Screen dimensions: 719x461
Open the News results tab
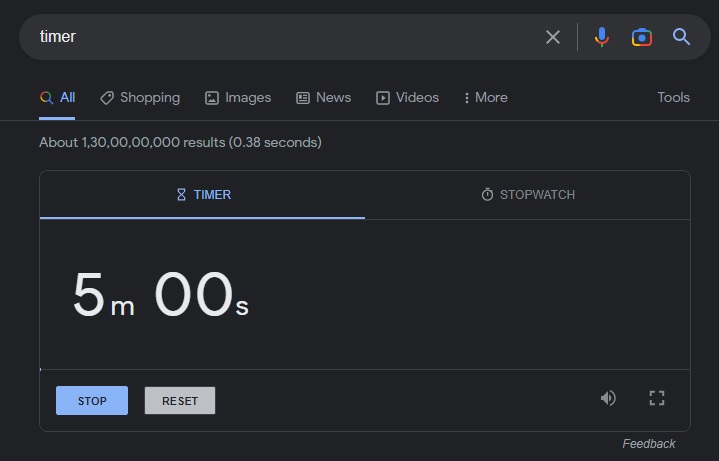coord(323,98)
